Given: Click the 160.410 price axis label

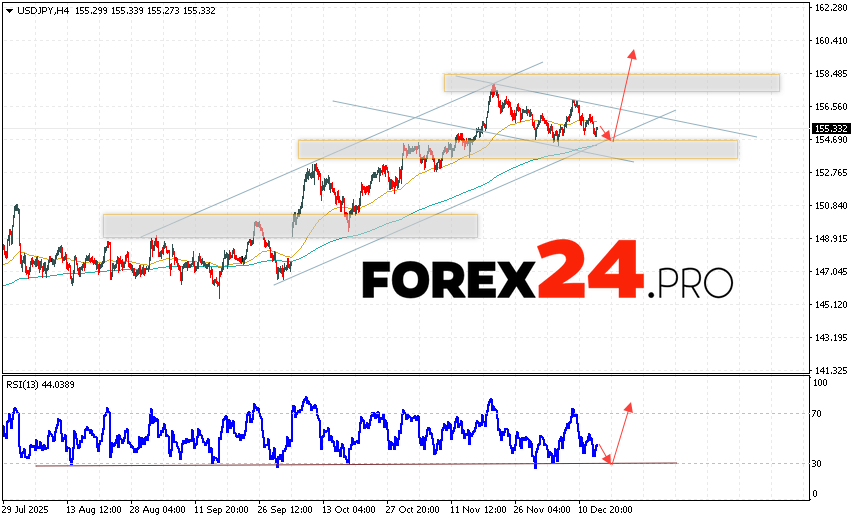Looking at the screenshot, I should tap(831, 41).
